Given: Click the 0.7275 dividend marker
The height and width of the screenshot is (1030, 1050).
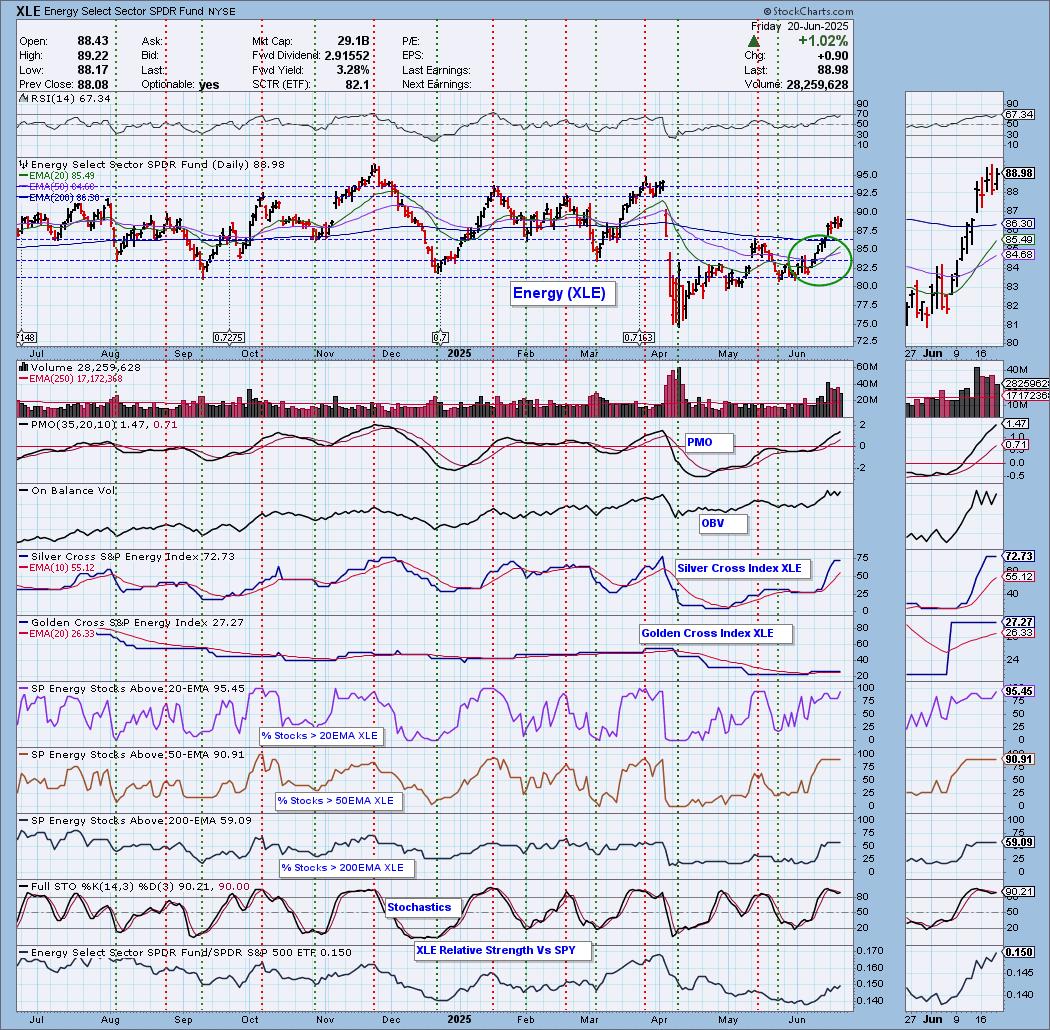Looking at the screenshot, I should click(x=228, y=338).
